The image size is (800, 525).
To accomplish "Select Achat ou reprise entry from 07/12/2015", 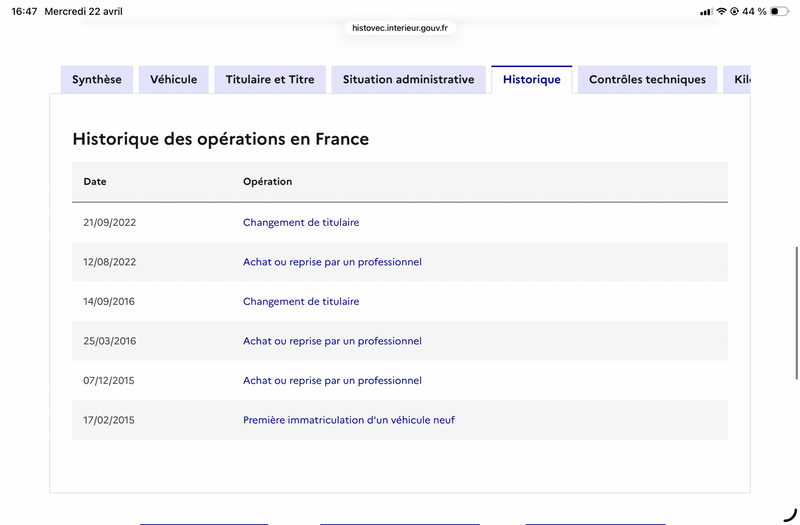I will pyautogui.click(x=332, y=381).
